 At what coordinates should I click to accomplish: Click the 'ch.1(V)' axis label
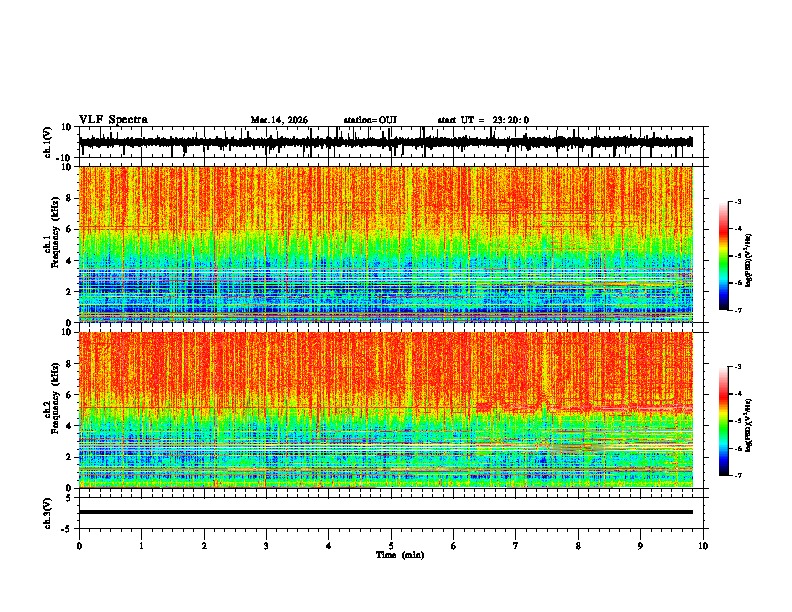tap(48, 142)
